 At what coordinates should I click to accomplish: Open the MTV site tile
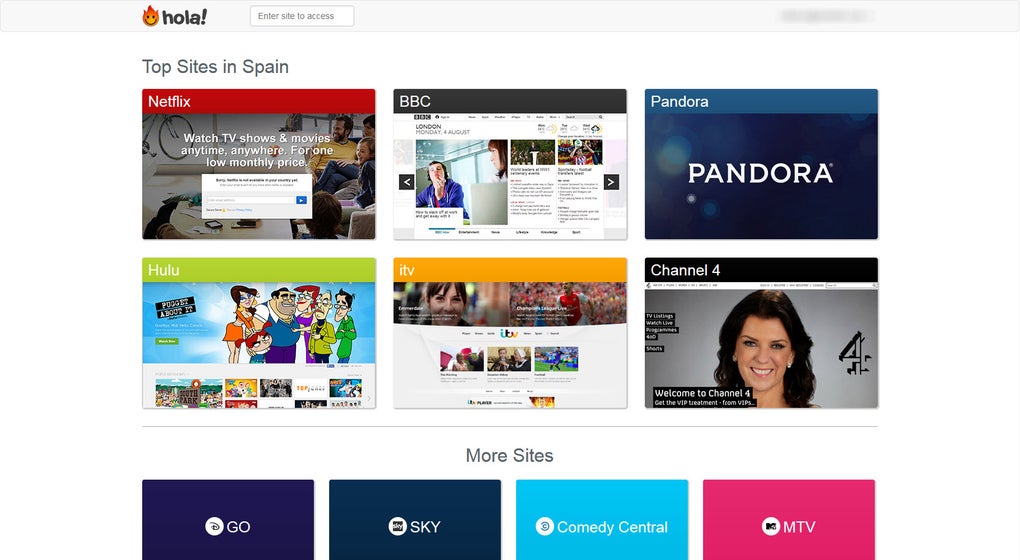pyautogui.click(x=789, y=520)
